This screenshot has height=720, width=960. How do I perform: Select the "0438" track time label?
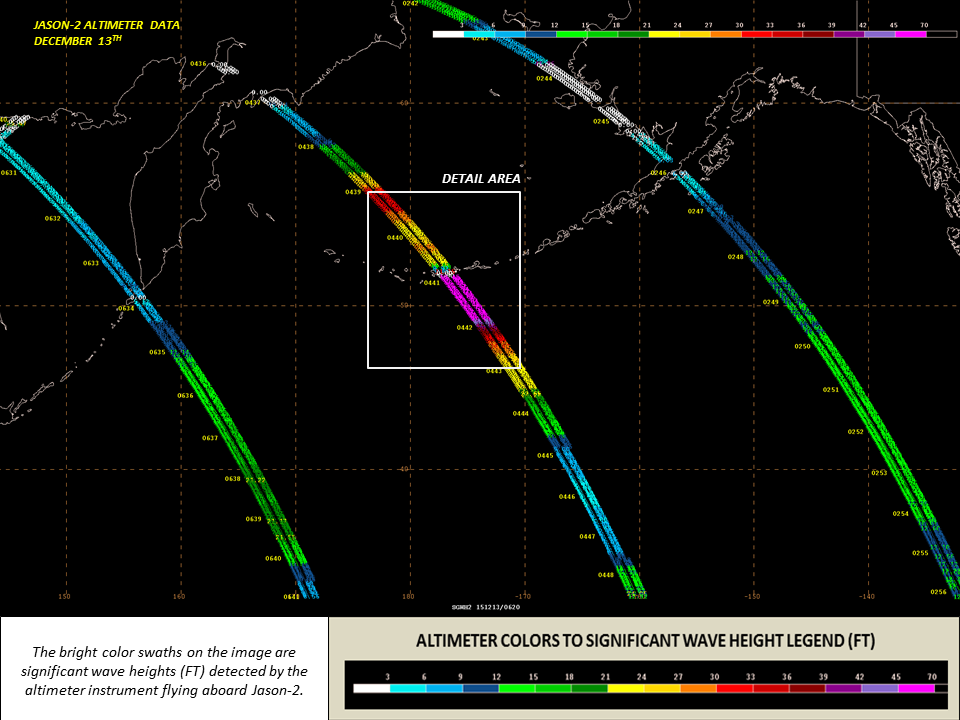click(x=306, y=147)
